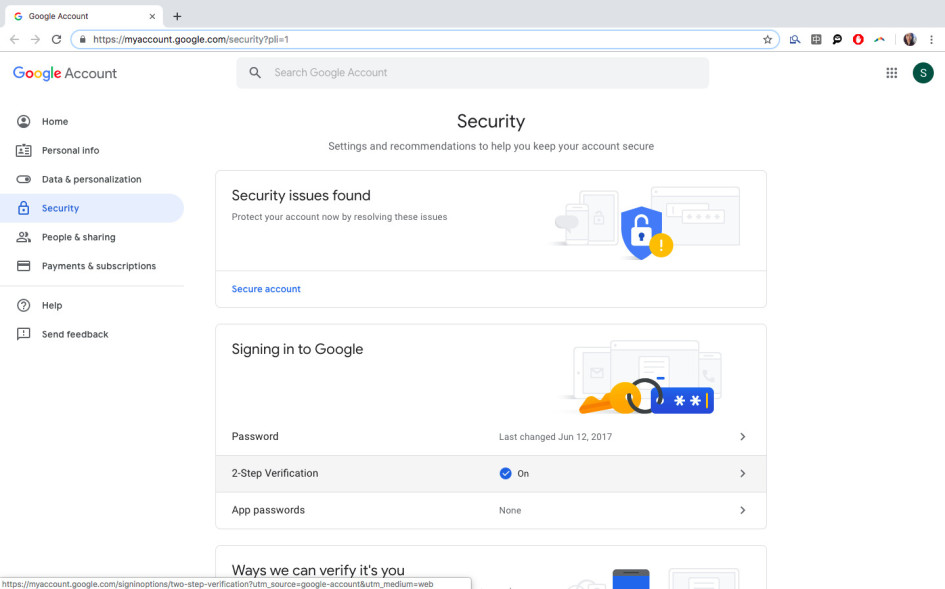
Task: Open Chrome three-dot menu
Action: (x=931, y=40)
